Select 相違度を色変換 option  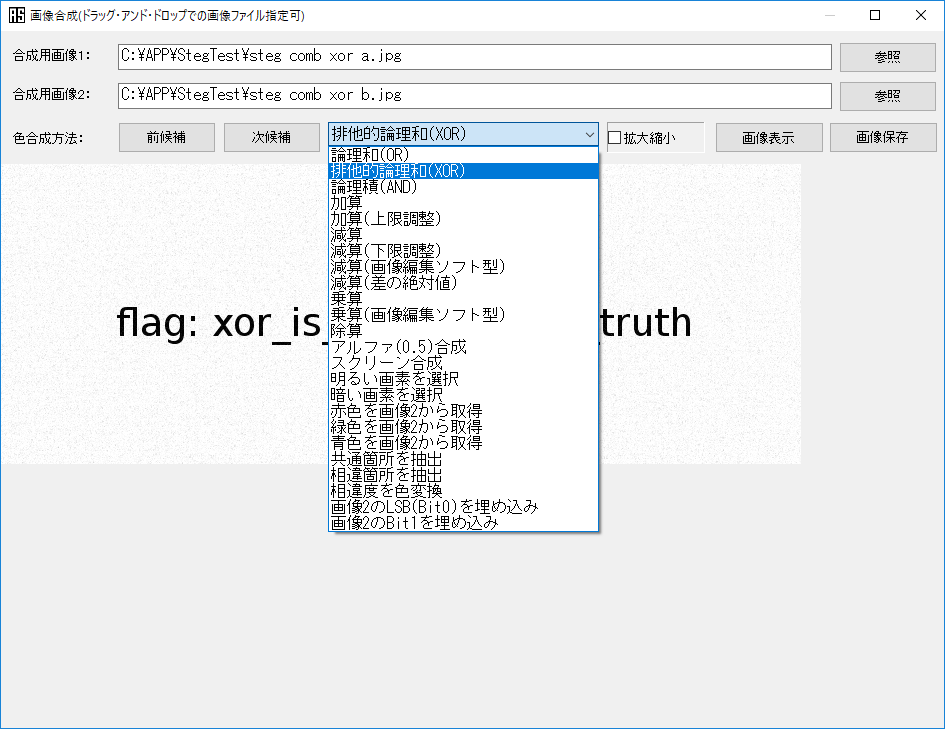click(463, 490)
